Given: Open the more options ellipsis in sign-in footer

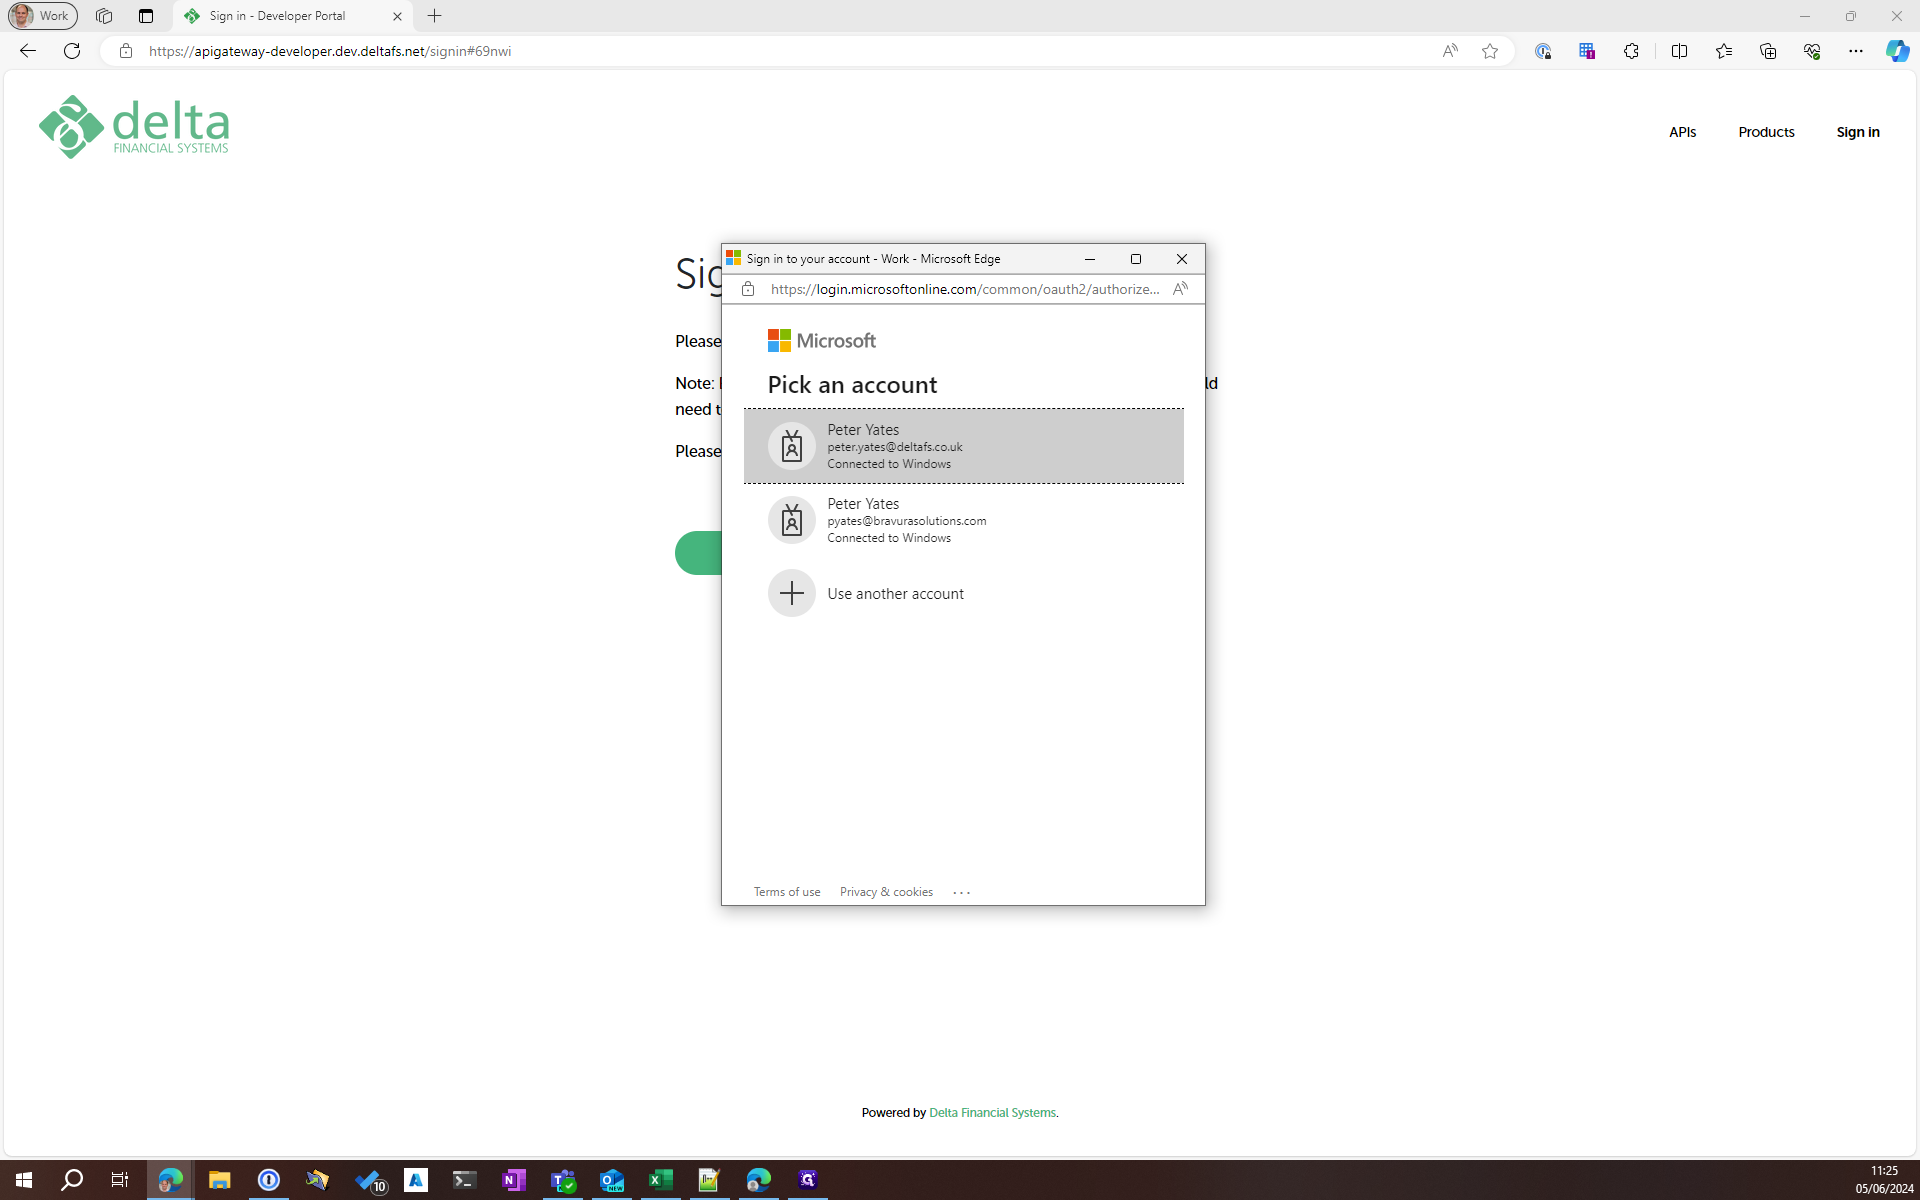Looking at the screenshot, I should (961, 892).
